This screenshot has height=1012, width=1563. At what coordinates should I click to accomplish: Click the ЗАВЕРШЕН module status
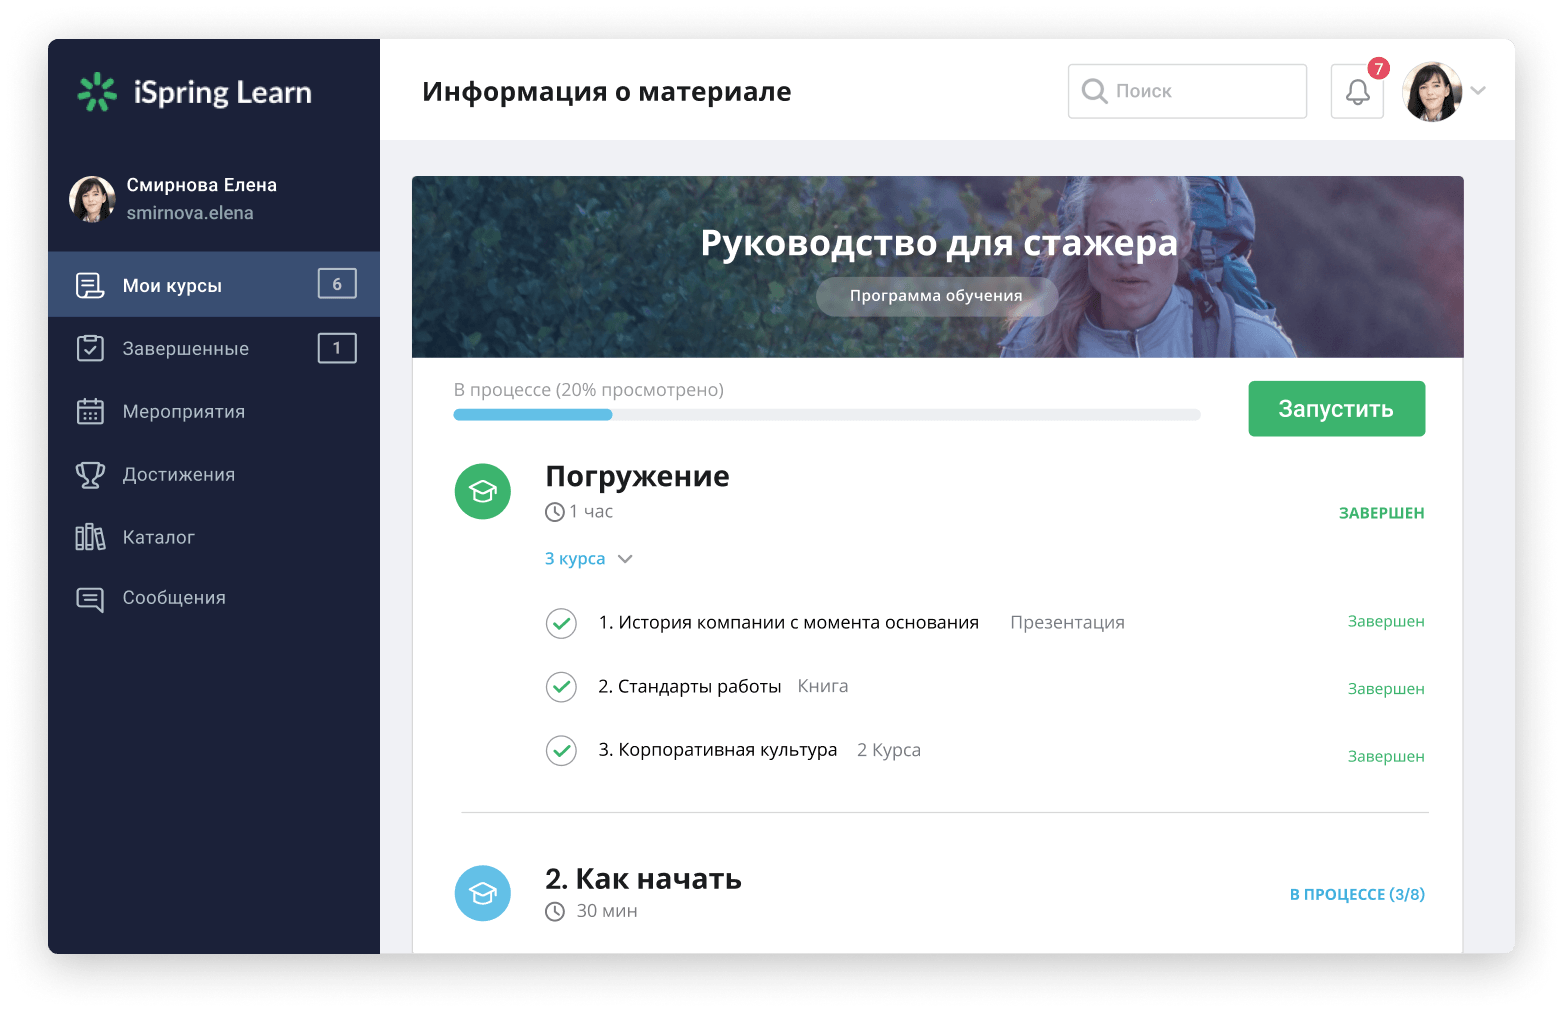pyautogui.click(x=1381, y=513)
